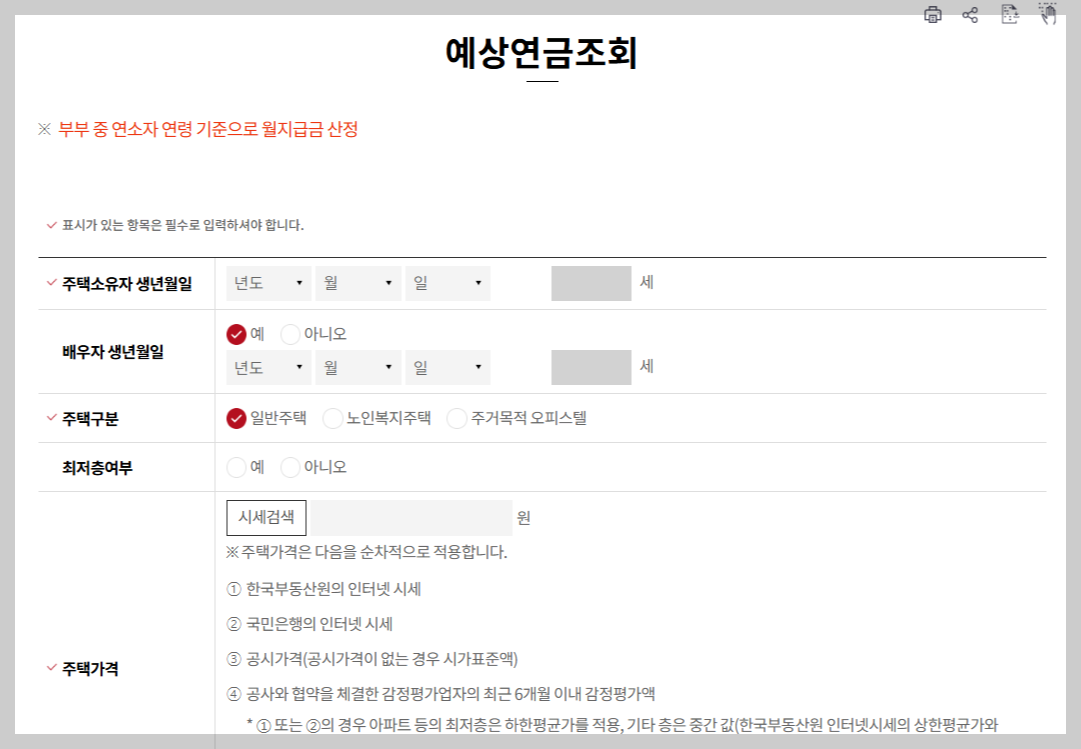Screen dimensions: 1081x749
Task: Open the 년도 dropdown under 배우자 생년월일
Action: pos(268,366)
